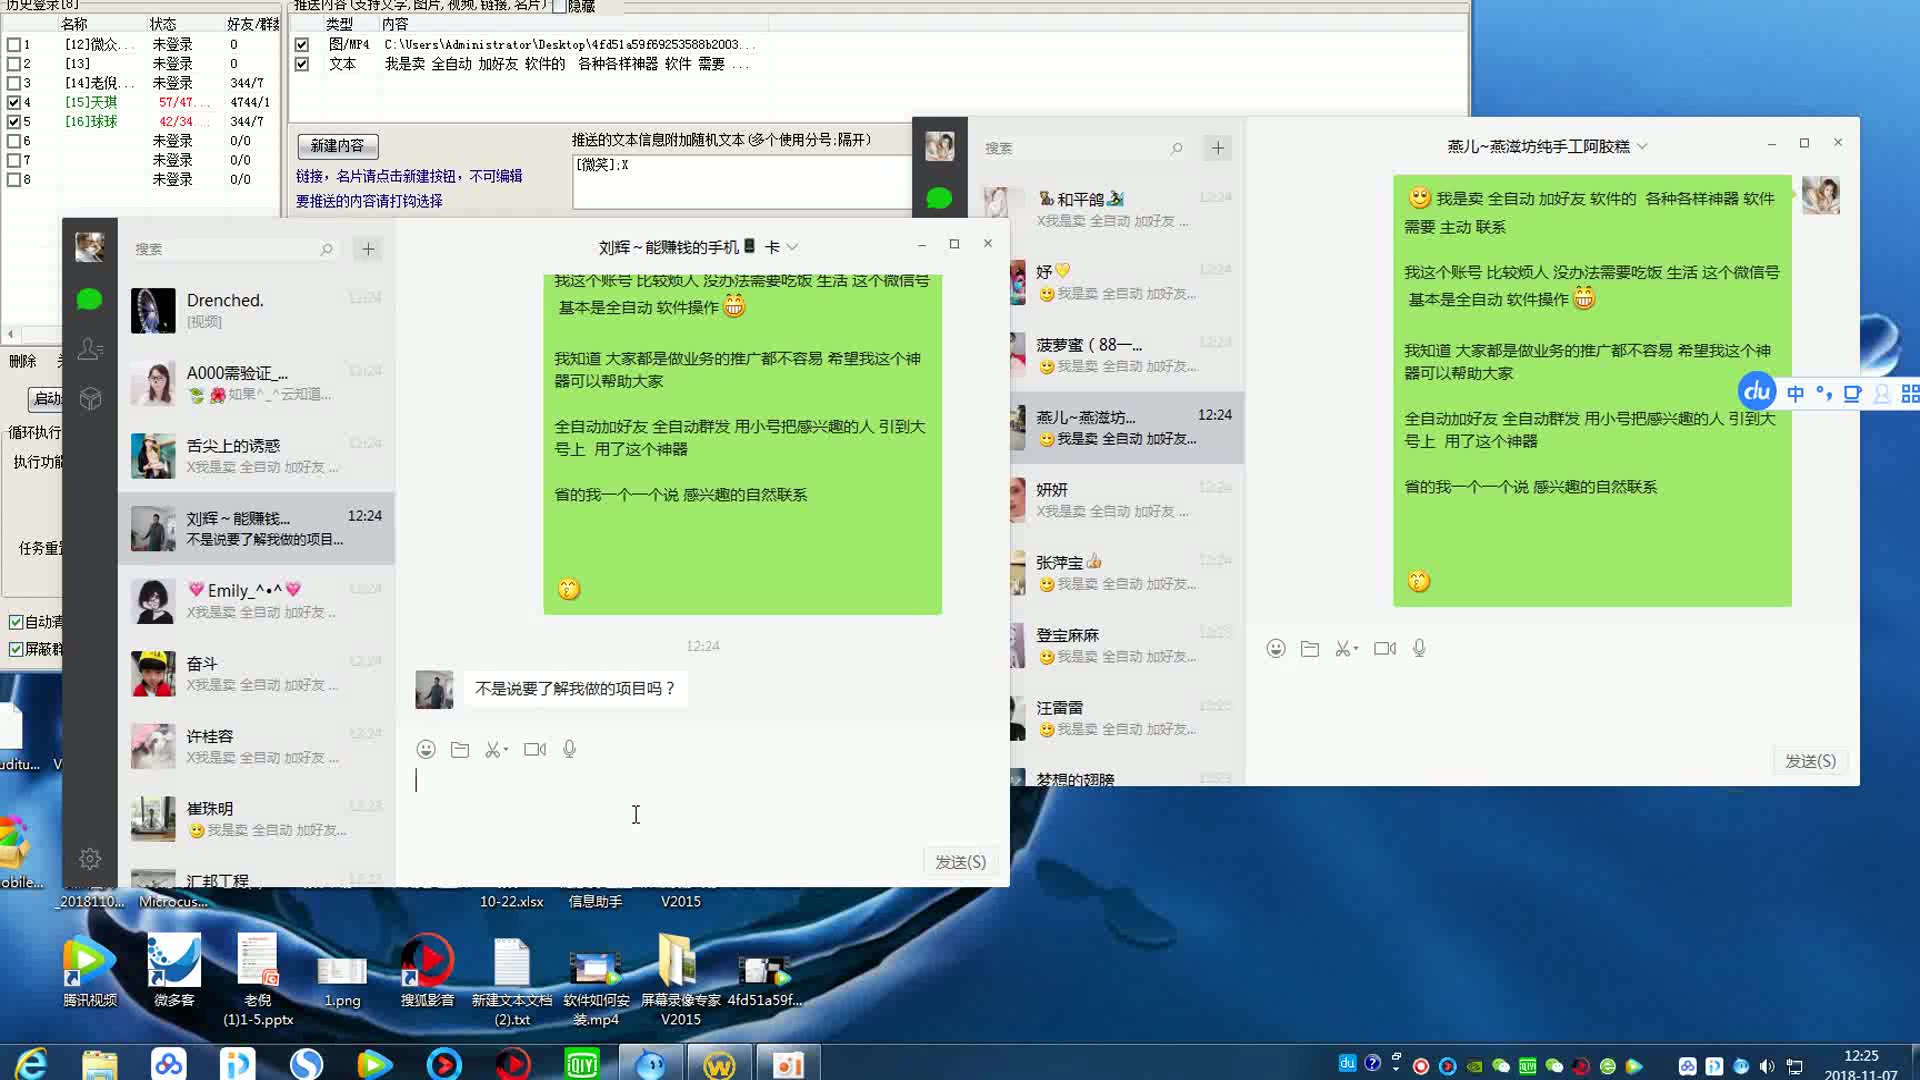Click sender avatar in 燕儿 chat
Image resolution: width=1920 pixels, height=1080 pixels.
tap(1821, 196)
